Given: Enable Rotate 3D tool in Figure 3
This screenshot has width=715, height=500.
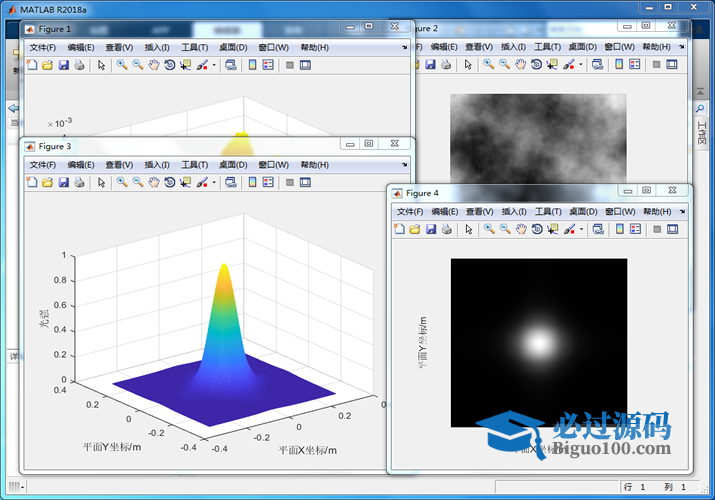Looking at the screenshot, I should click(x=170, y=182).
